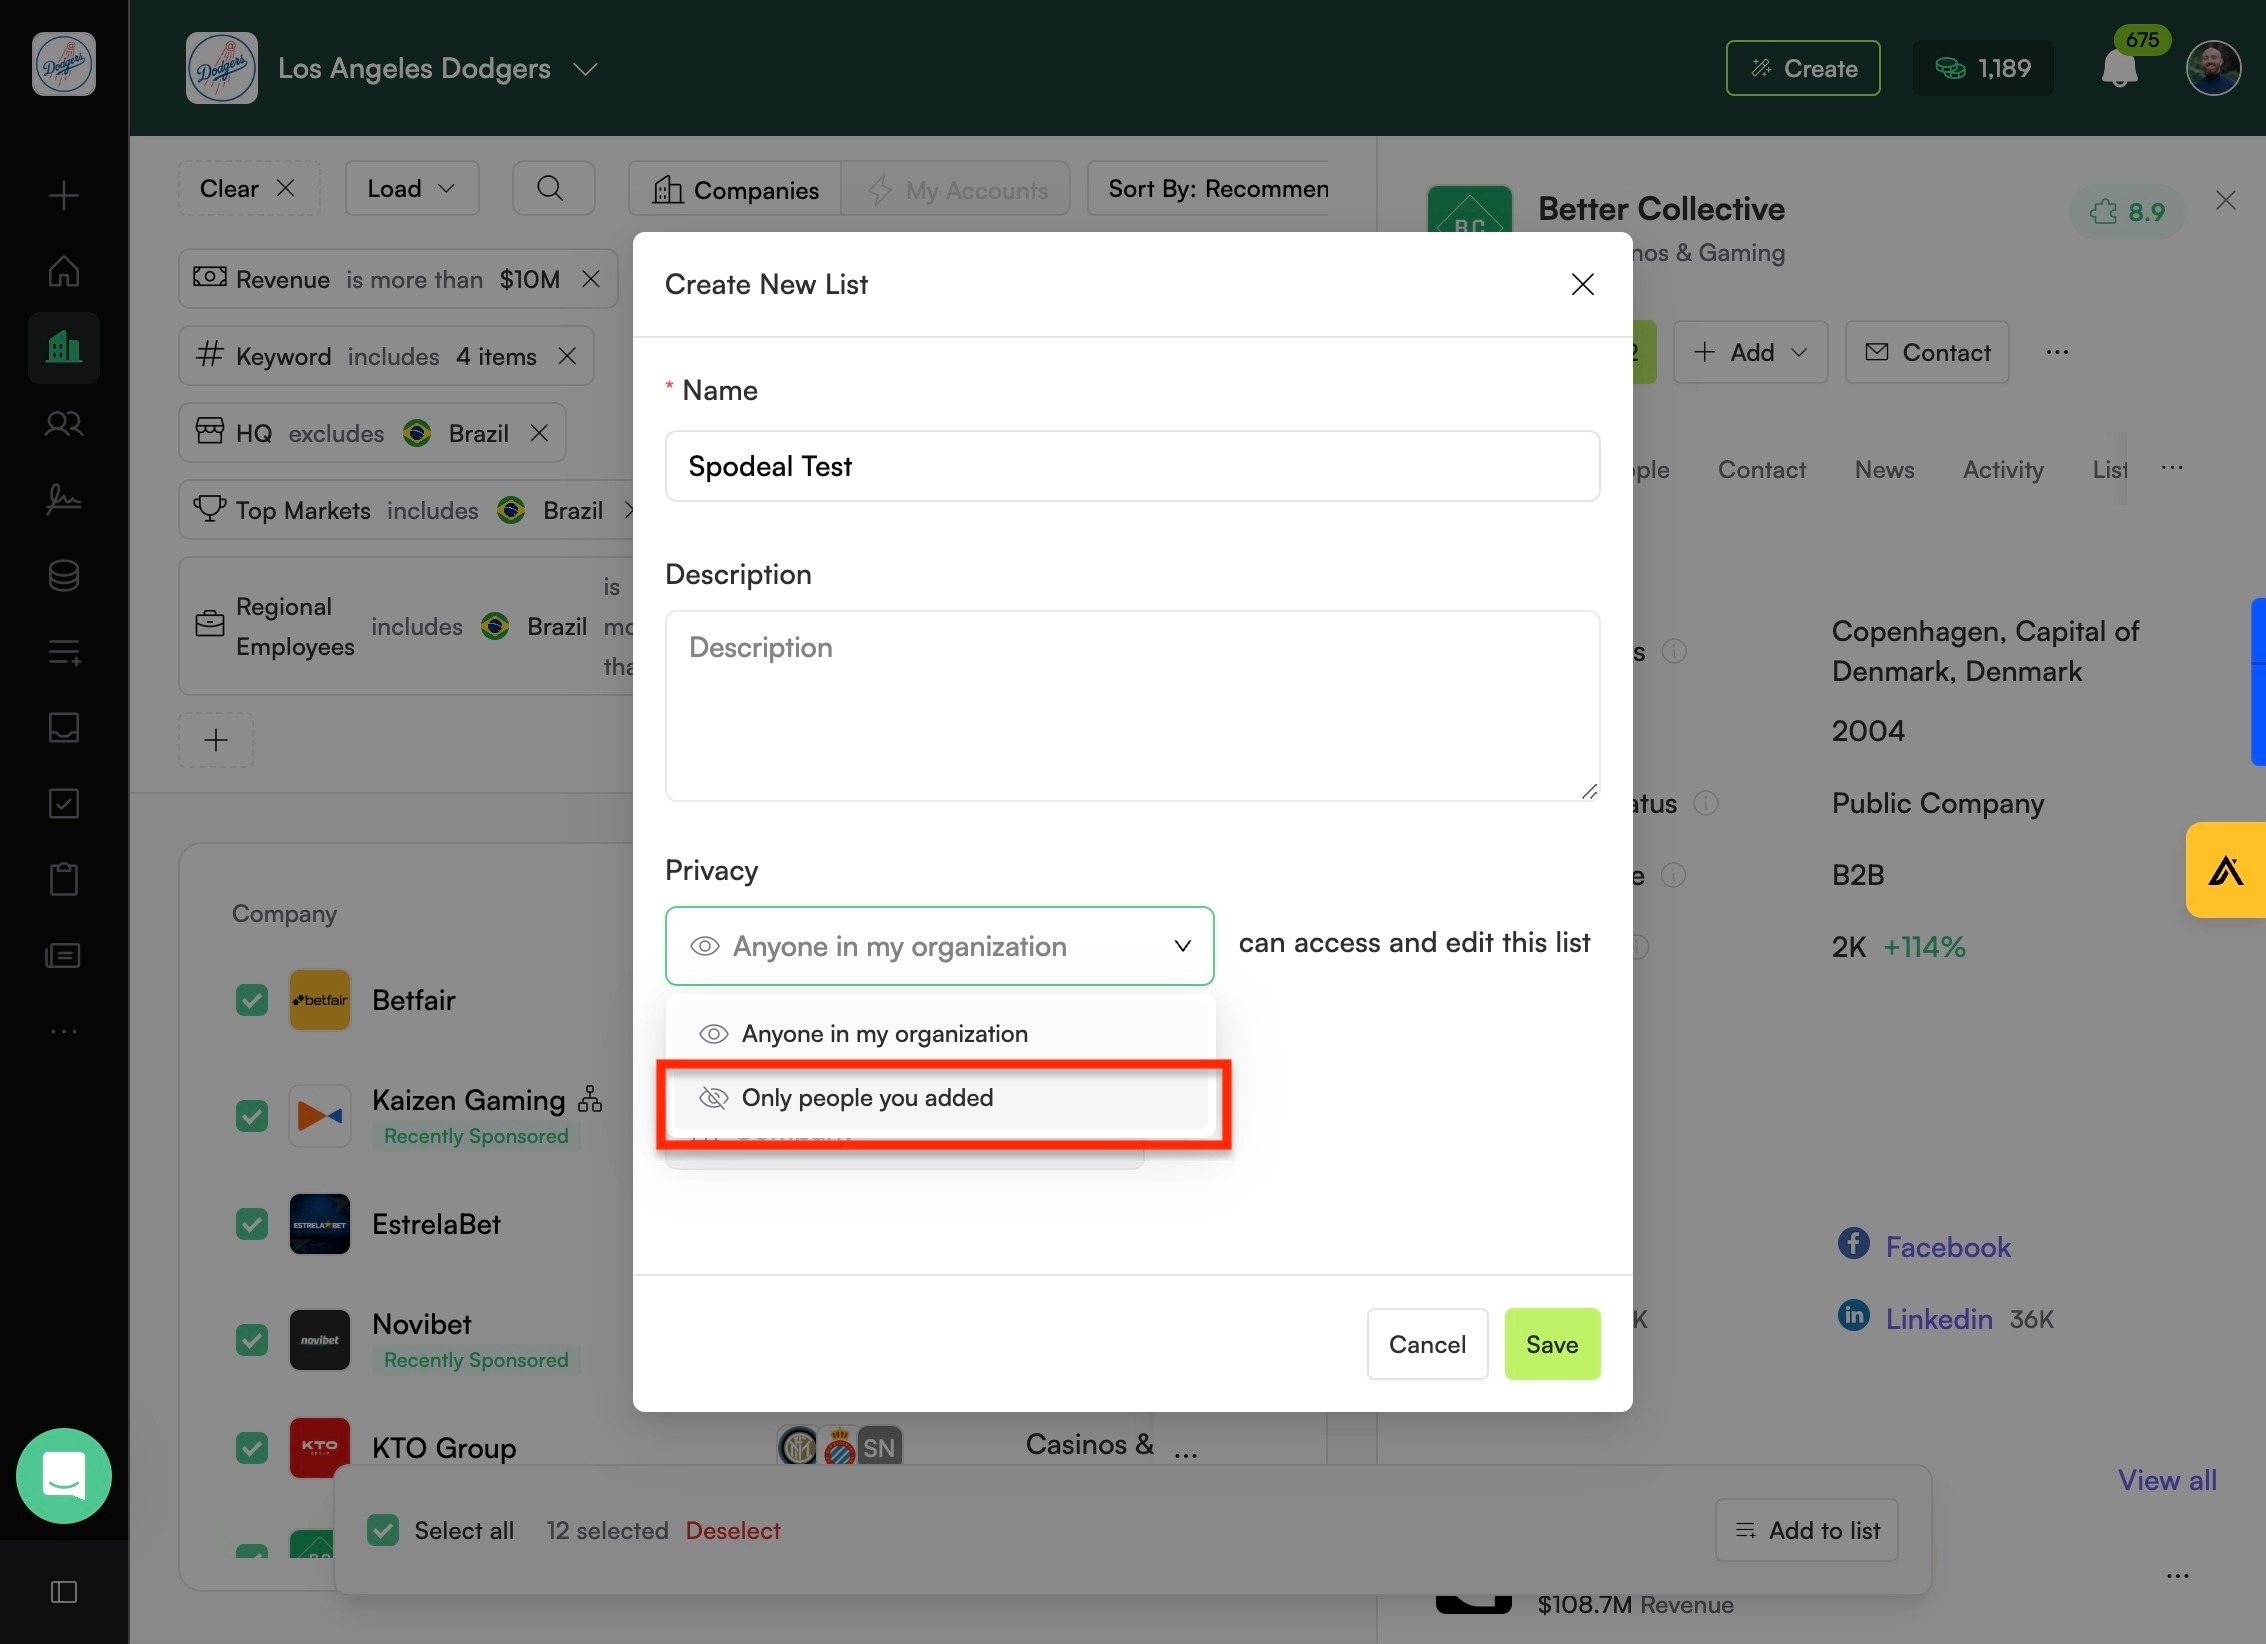Open the Load dropdown

[411, 188]
